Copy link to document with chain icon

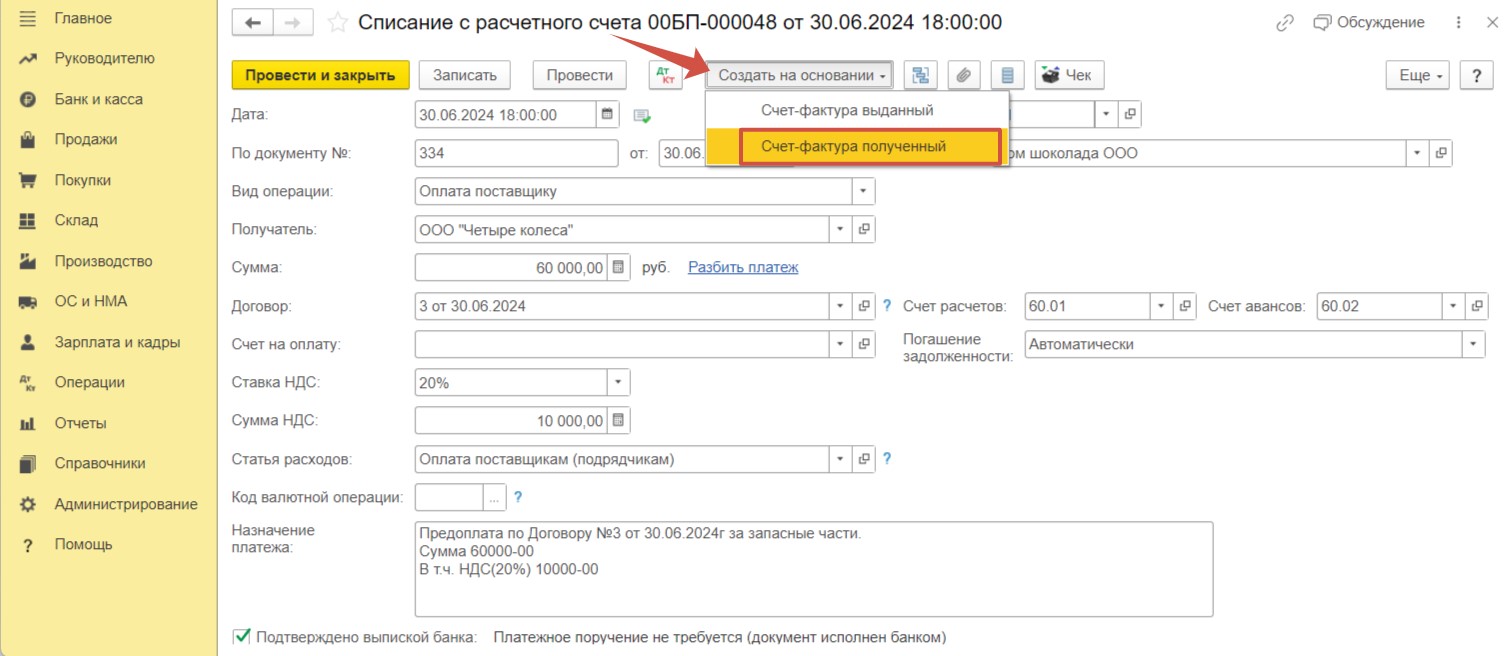click(1285, 22)
